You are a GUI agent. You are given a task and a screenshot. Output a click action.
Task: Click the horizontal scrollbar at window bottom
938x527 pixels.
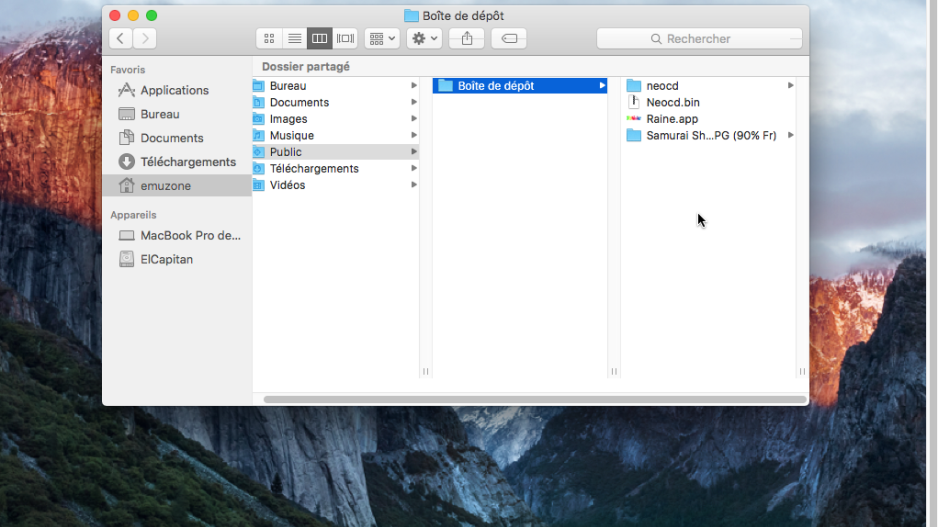point(535,399)
